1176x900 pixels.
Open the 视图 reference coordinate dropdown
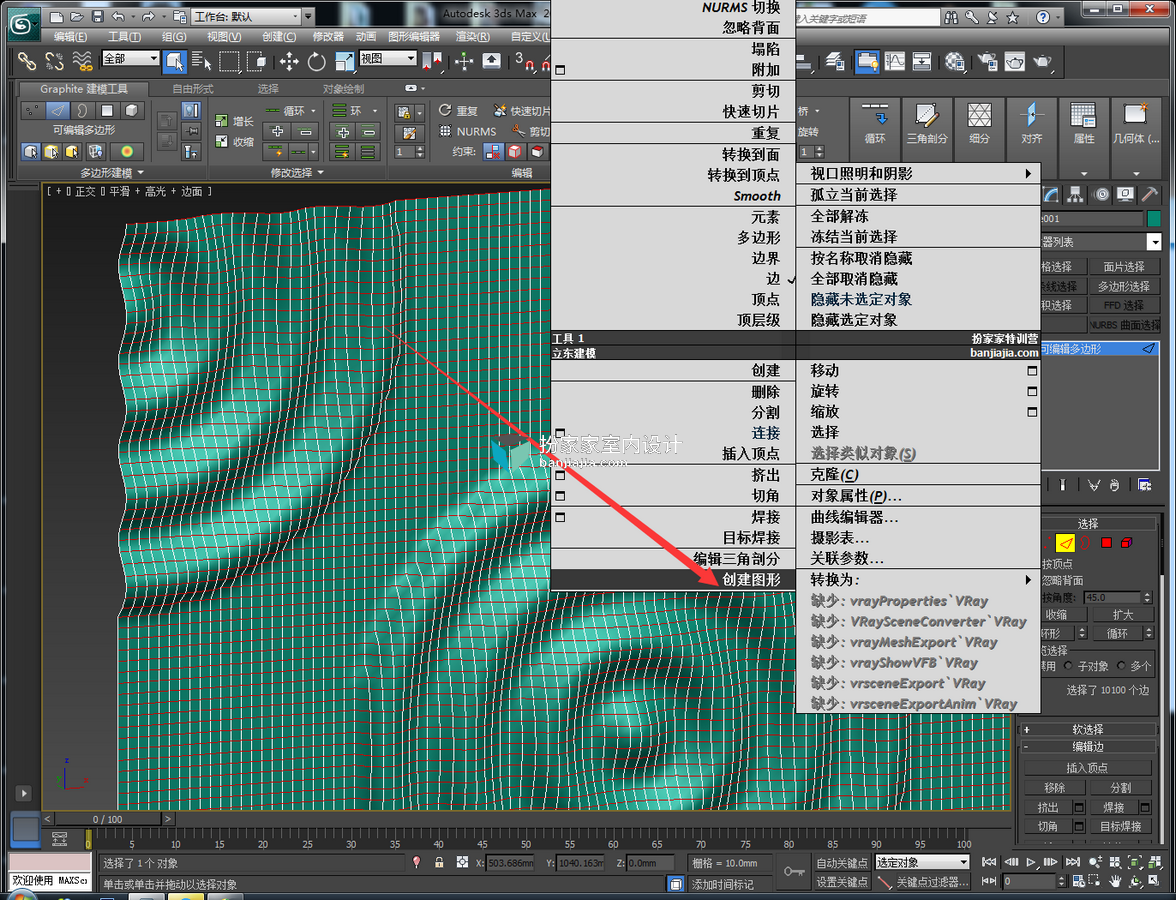(x=388, y=58)
